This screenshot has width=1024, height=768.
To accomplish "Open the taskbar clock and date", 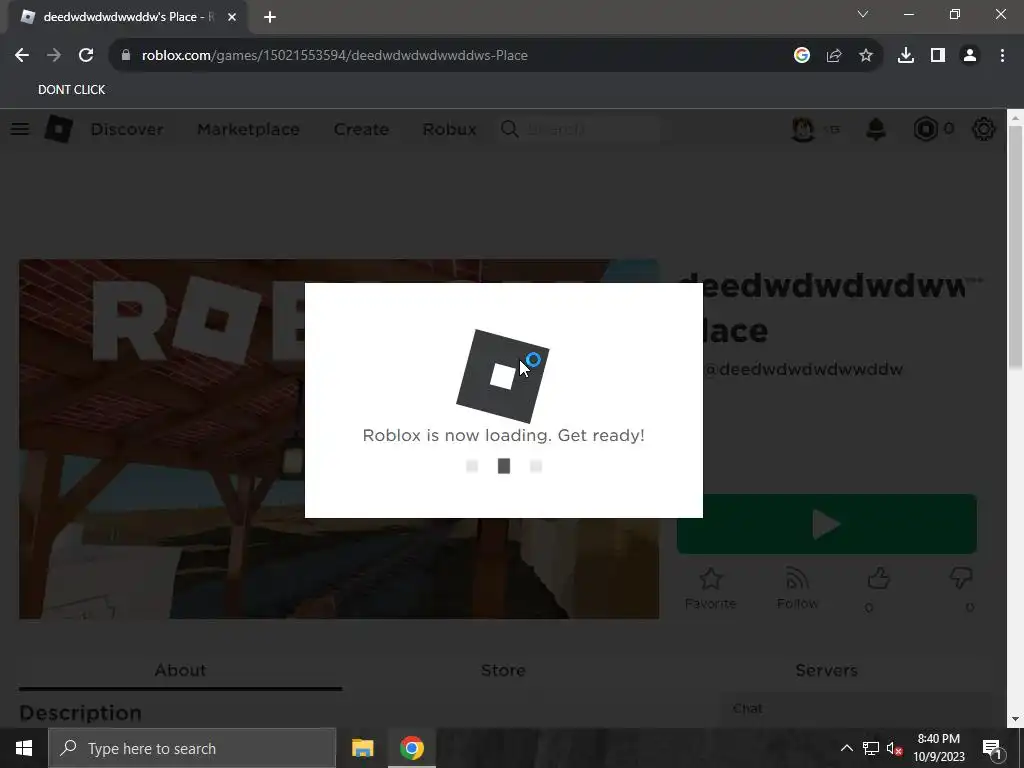I will 939,748.
